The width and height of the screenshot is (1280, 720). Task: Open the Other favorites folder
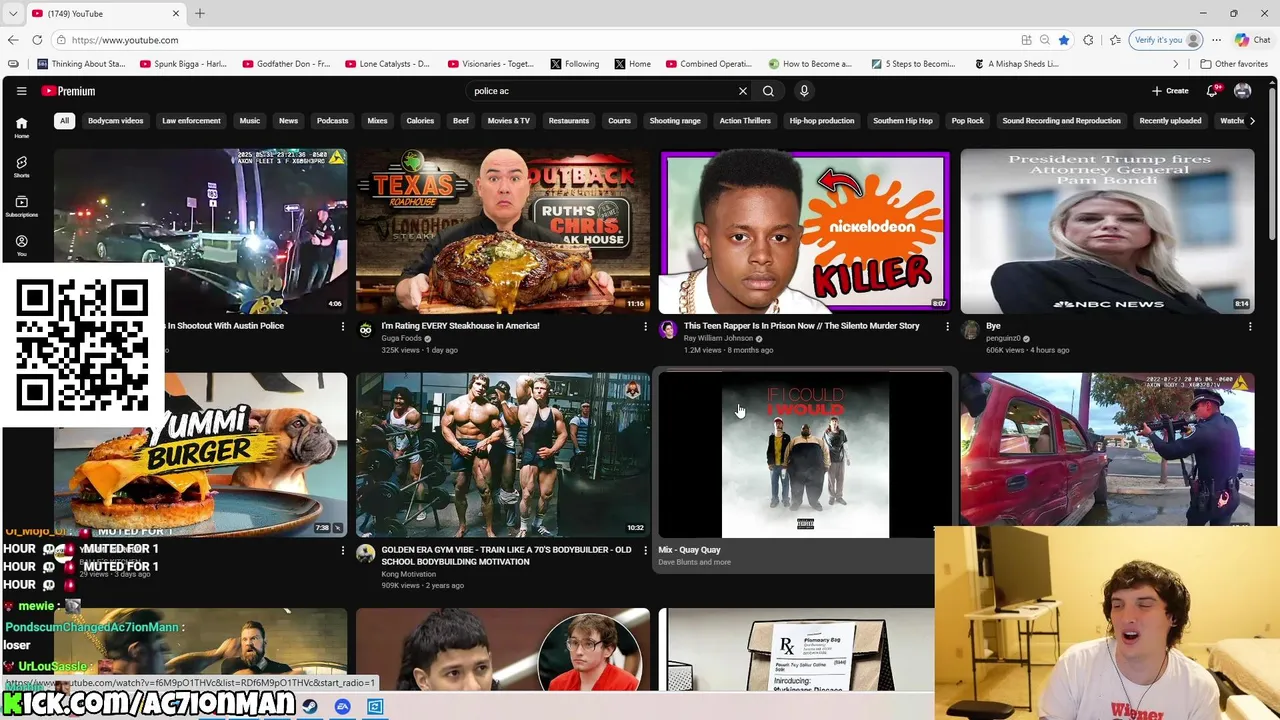click(x=1234, y=64)
